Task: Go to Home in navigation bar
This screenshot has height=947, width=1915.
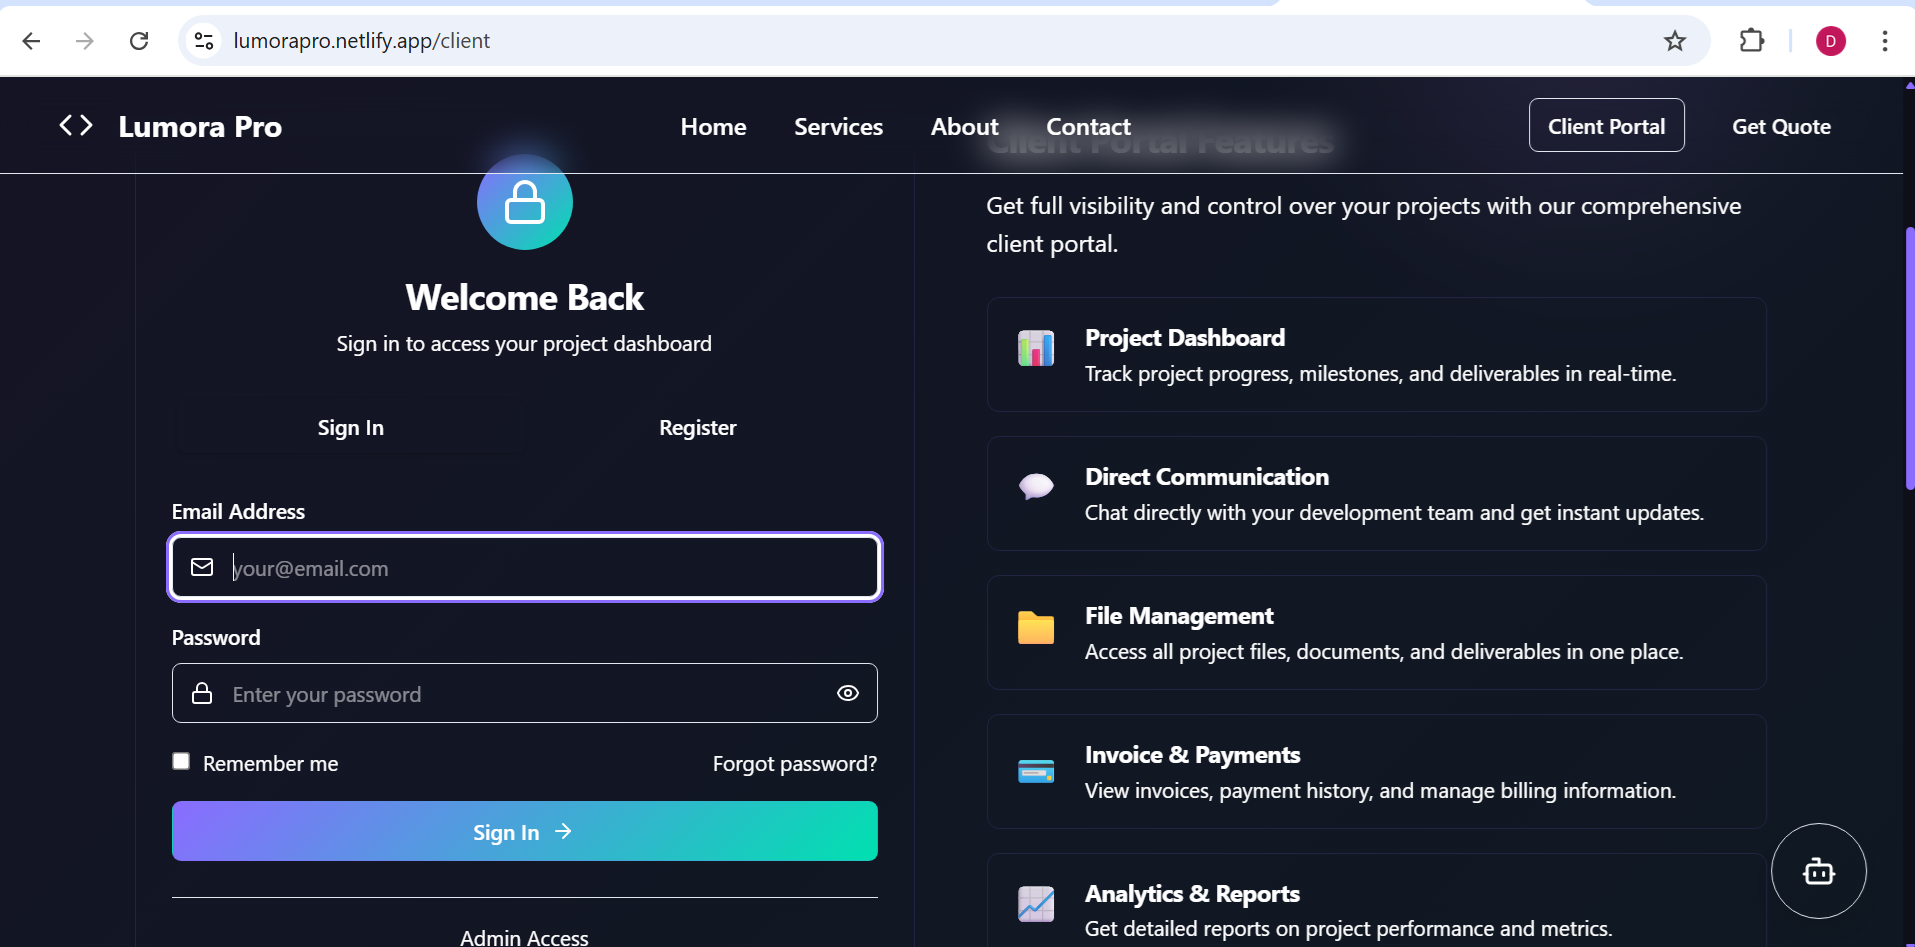Action: pos(714,127)
